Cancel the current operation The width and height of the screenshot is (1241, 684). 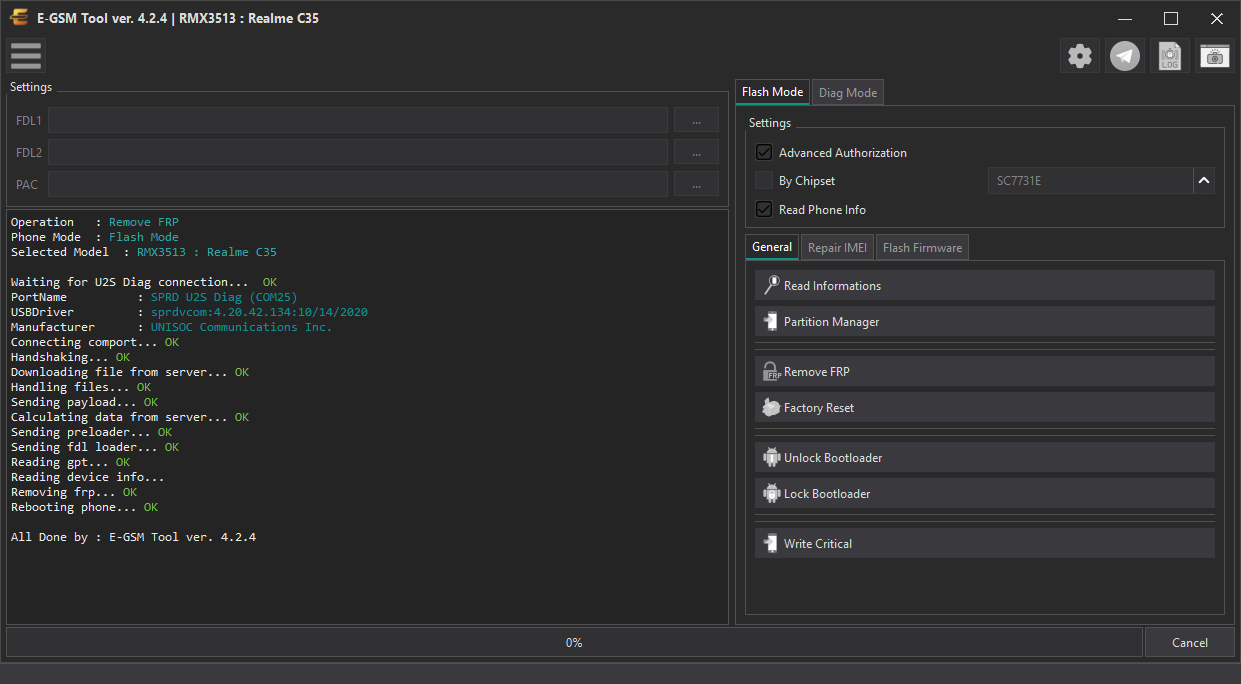(1189, 642)
